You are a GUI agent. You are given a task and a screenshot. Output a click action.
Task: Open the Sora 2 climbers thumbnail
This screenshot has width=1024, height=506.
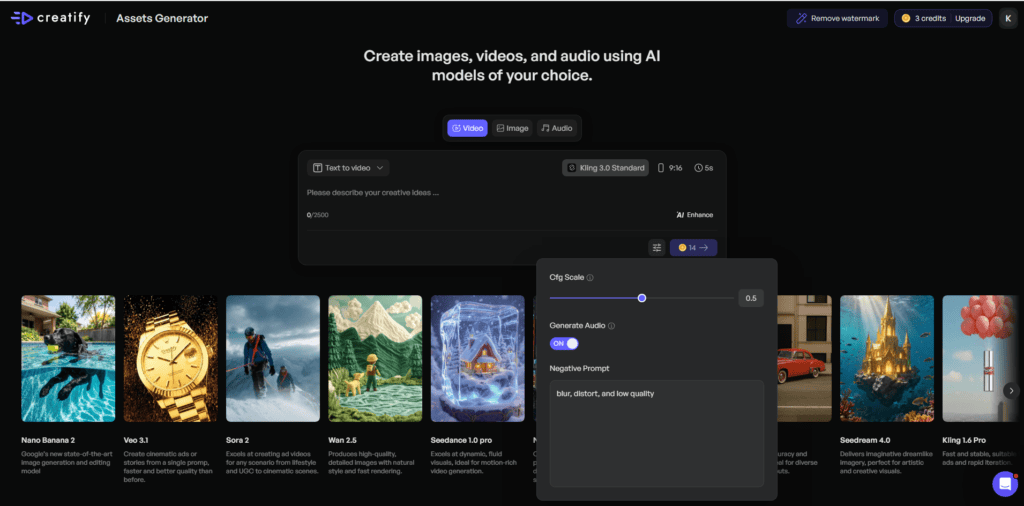[273, 358]
